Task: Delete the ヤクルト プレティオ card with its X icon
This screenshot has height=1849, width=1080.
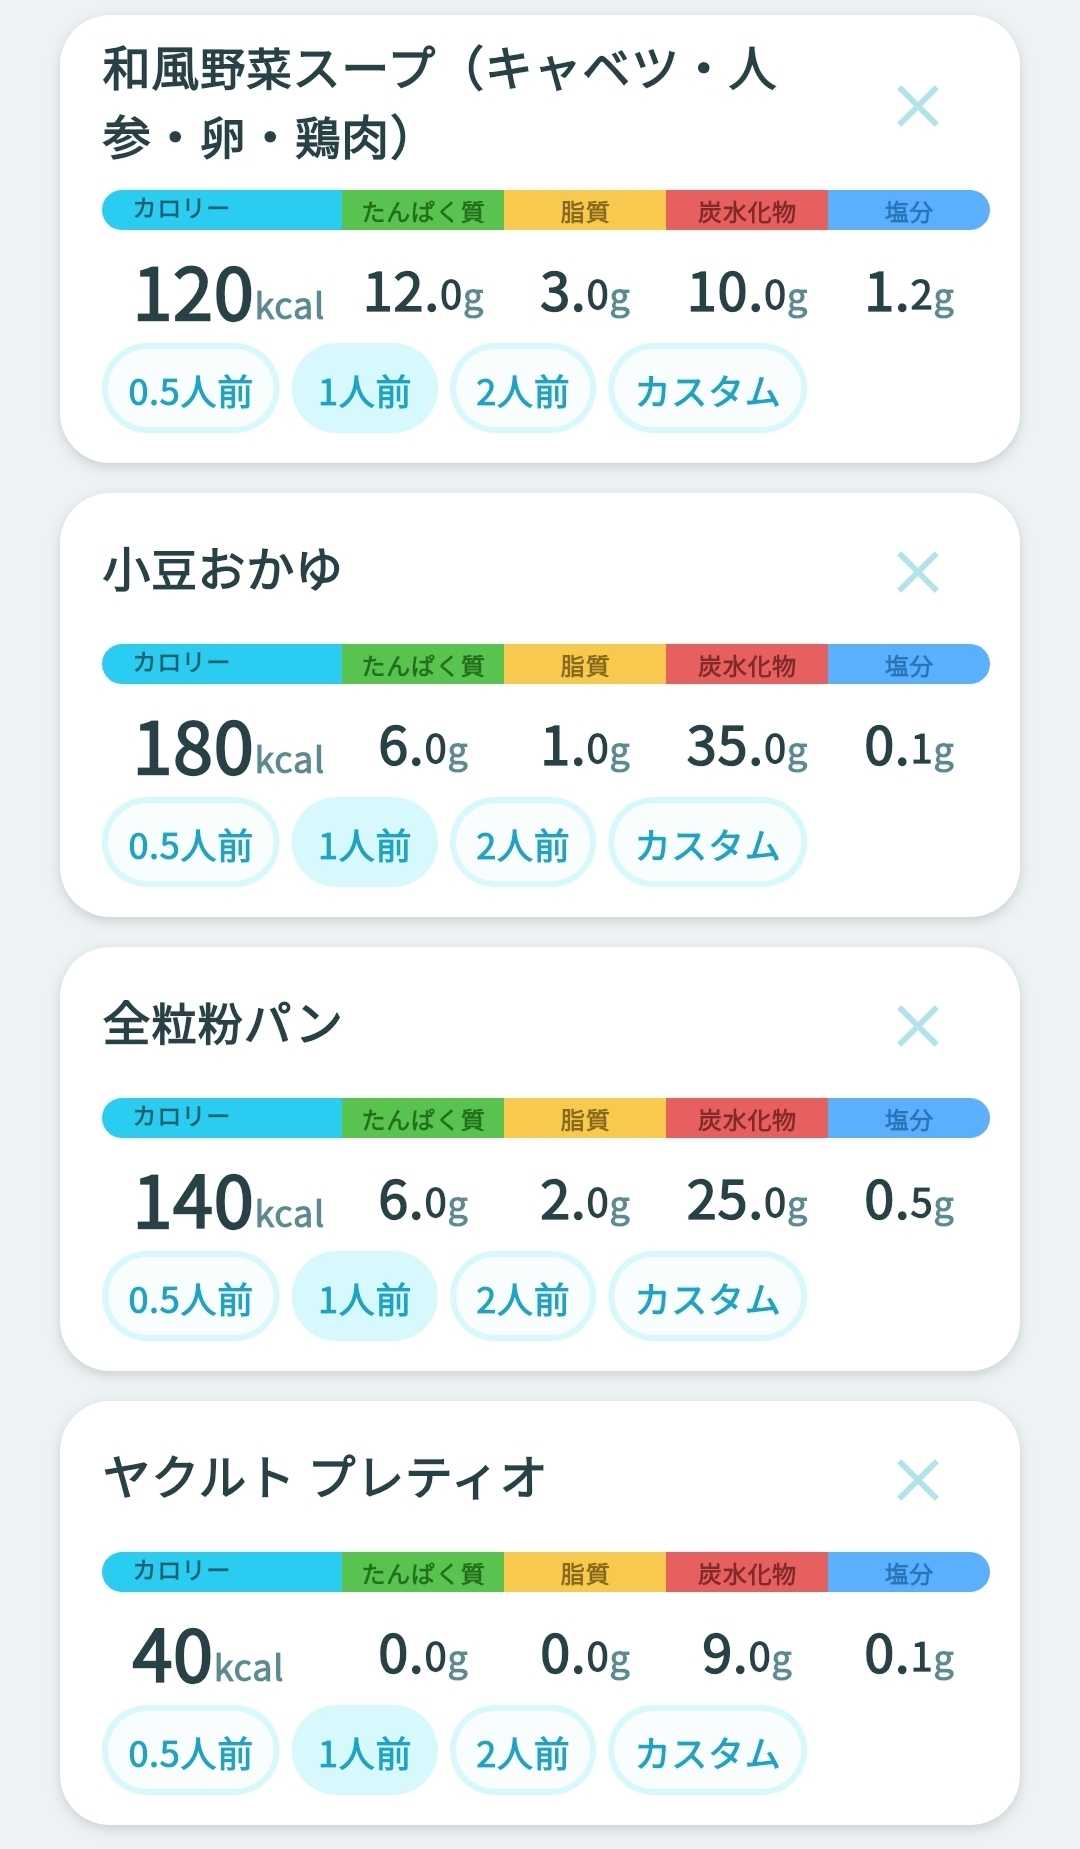Action: coord(918,1480)
